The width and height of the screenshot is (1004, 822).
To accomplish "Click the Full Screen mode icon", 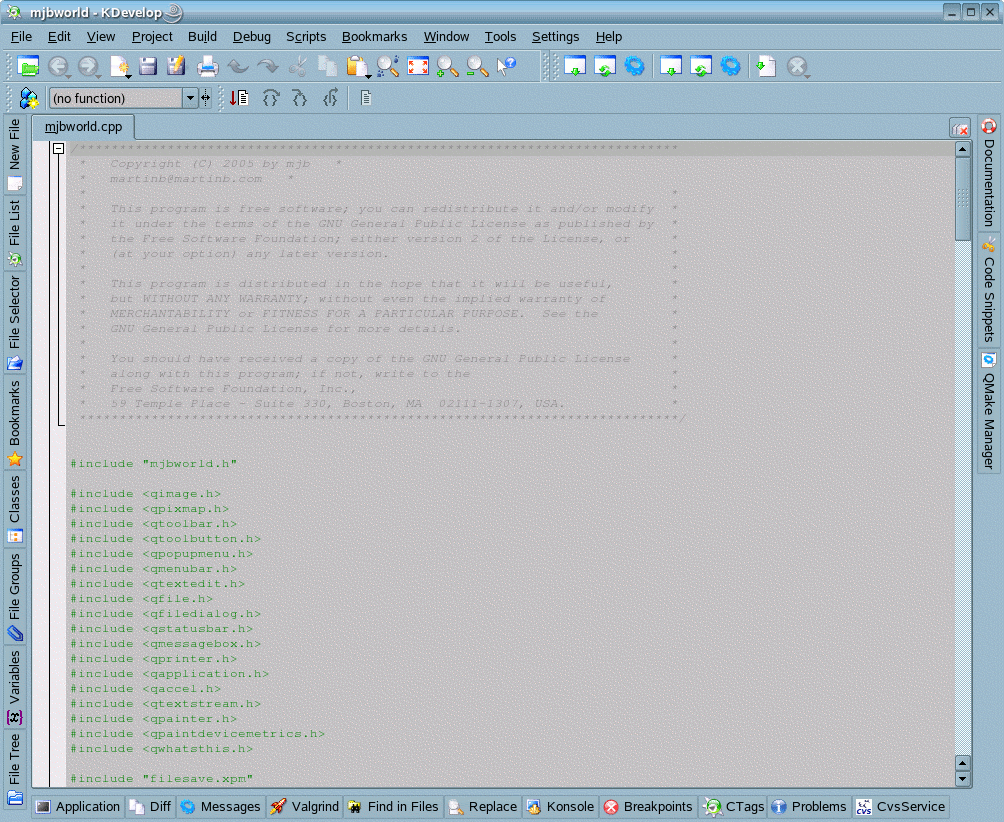I will pos(417,67).
